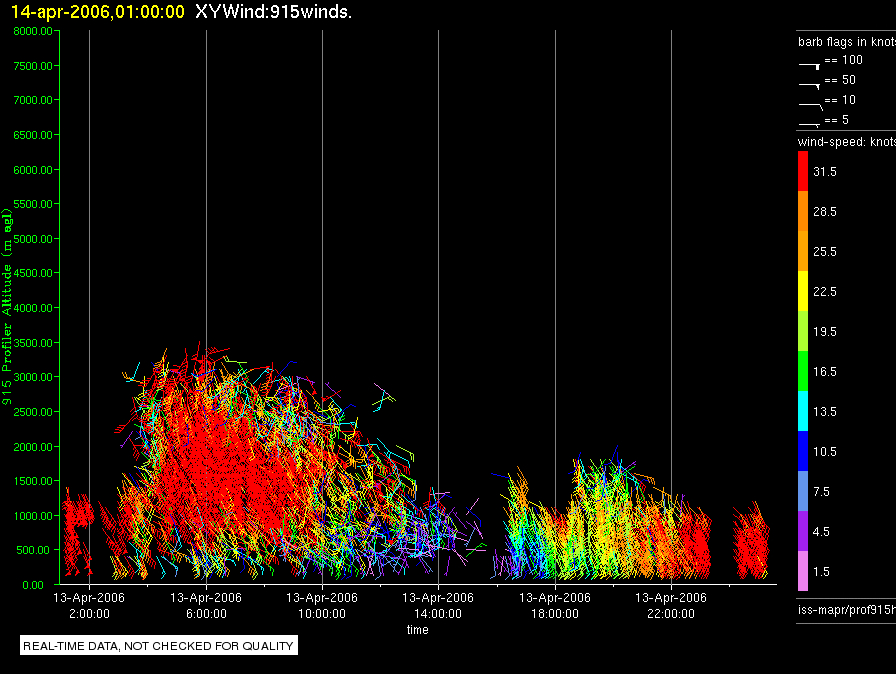Select the yellow 22.5 knots color band

(803, 291)
